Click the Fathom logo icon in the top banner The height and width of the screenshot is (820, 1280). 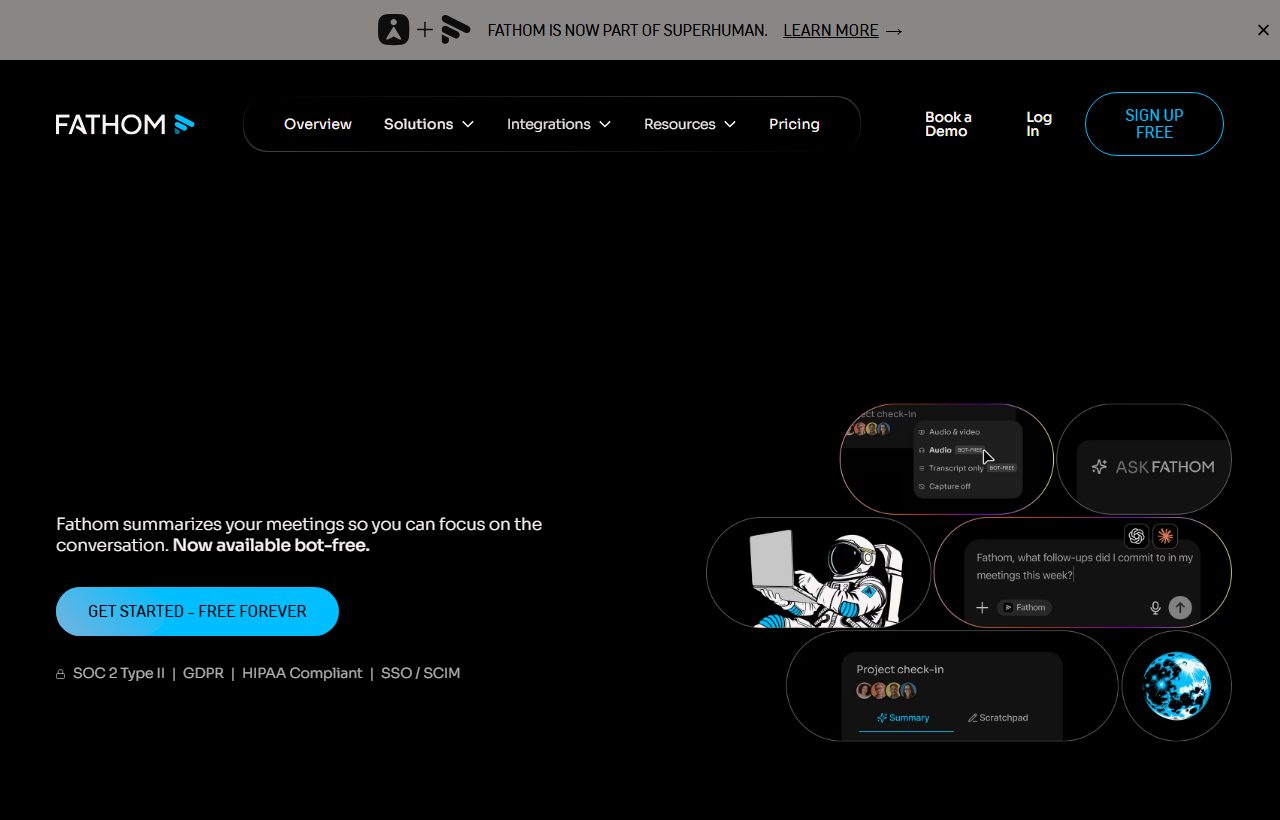click(x=456, y=30)
